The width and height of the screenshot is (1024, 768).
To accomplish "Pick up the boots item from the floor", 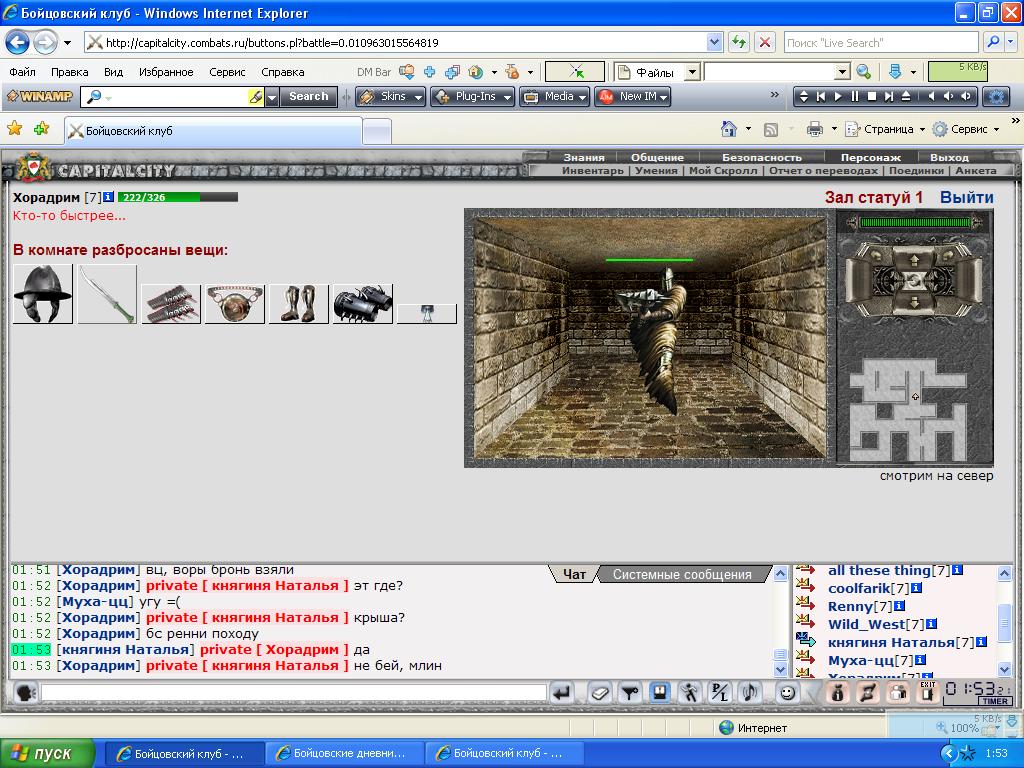I will [299, 303].
